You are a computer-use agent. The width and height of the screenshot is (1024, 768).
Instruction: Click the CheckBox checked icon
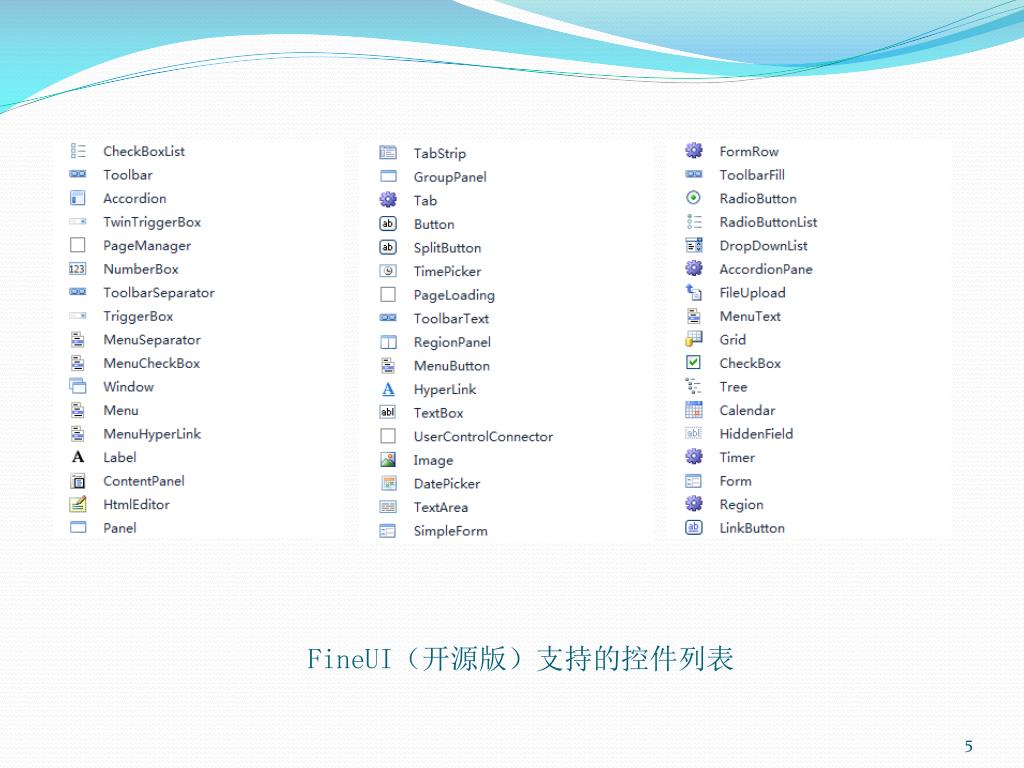[694, 362]
